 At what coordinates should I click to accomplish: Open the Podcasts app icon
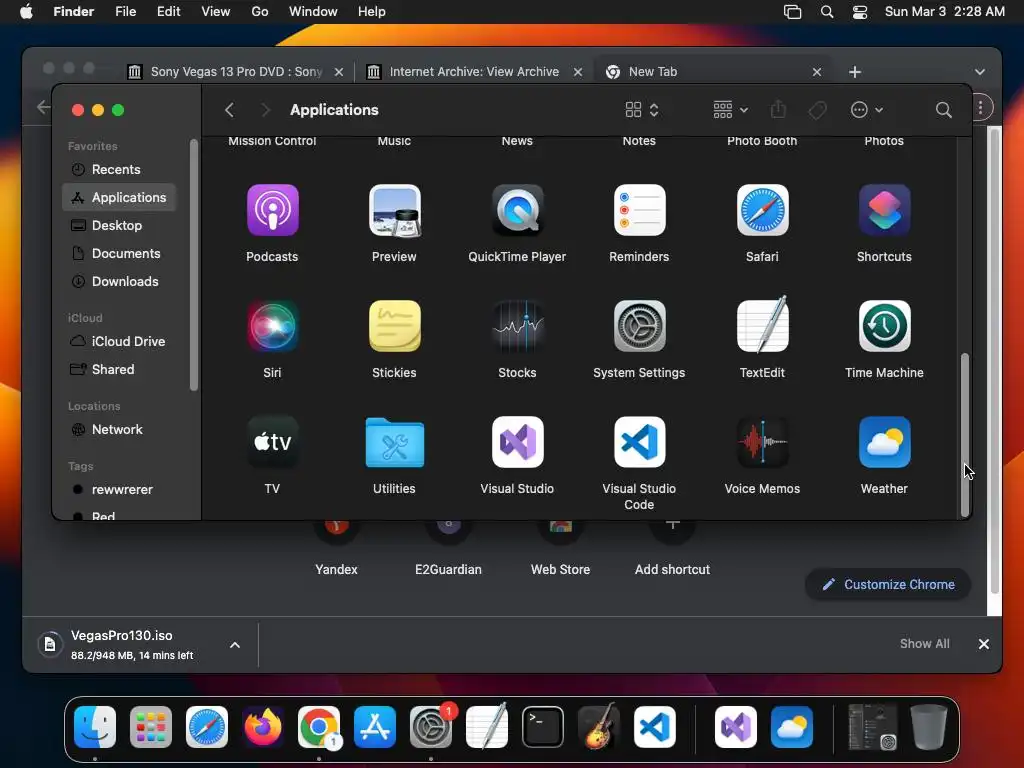(272, 210)
